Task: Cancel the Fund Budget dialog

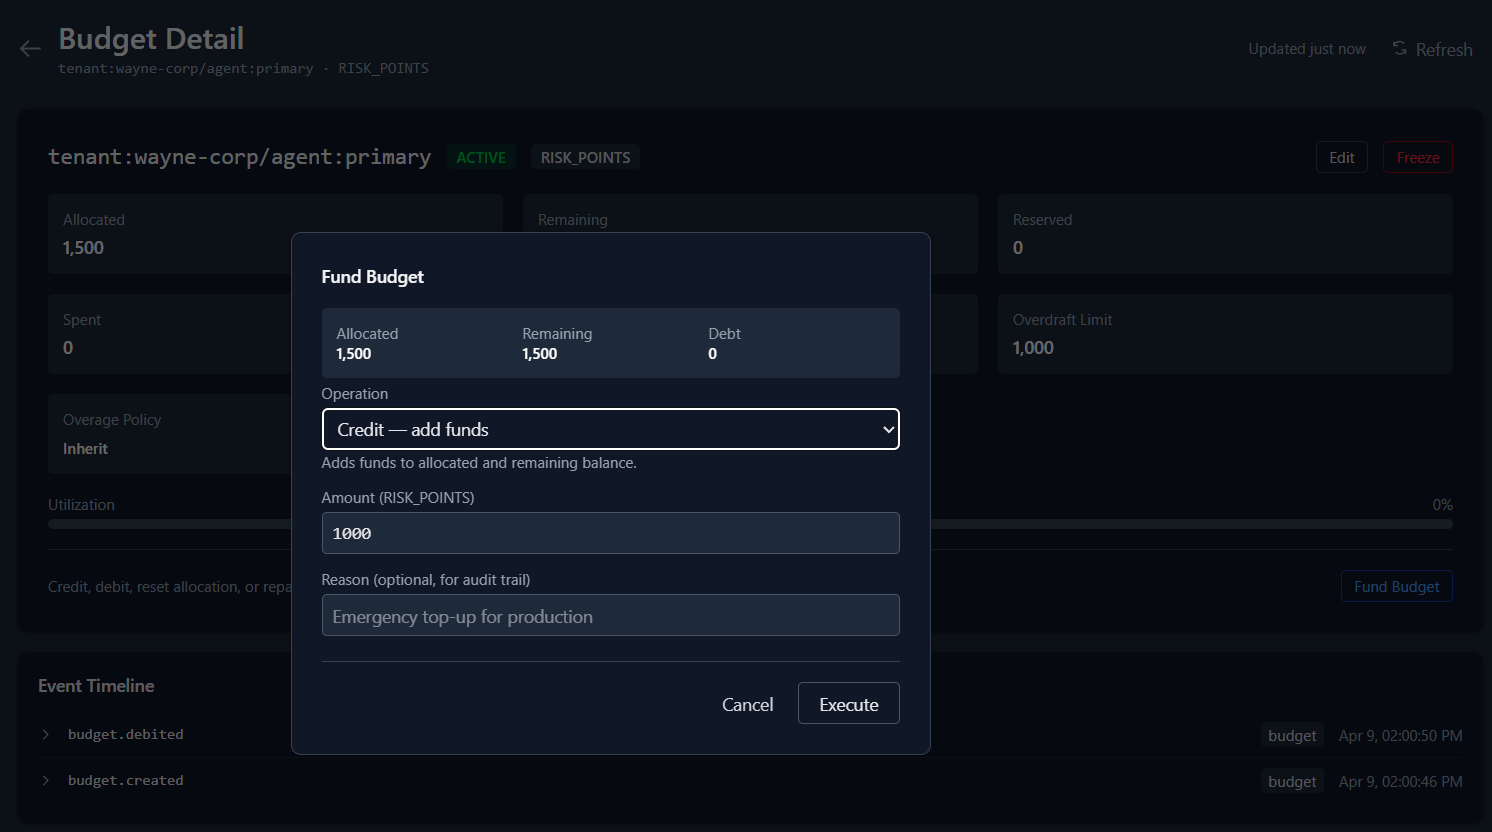Action: pos(747,703)
